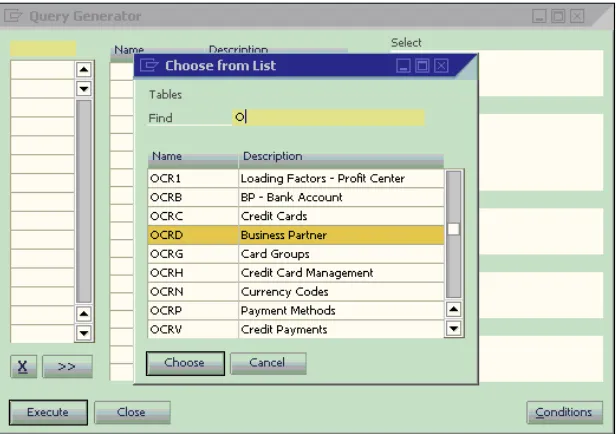Click the Credit Cards description

tap(274, 216)
